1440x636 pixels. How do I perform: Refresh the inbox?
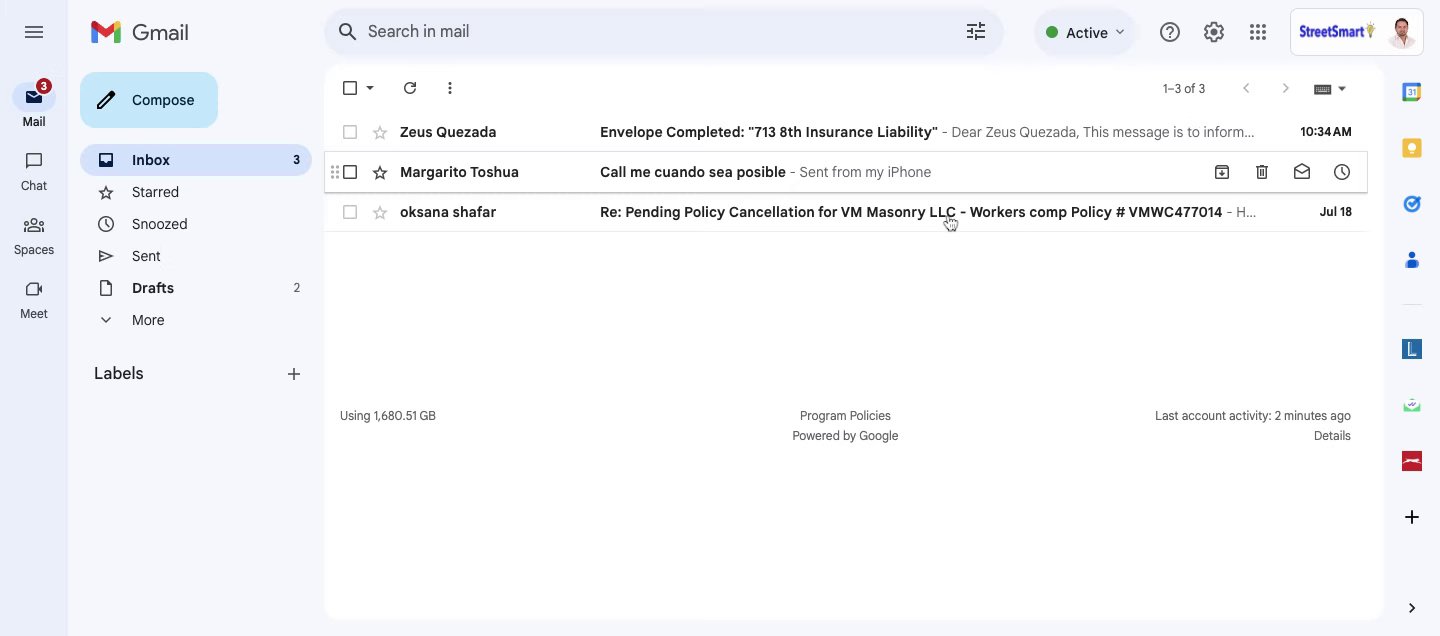click(410, 88)
